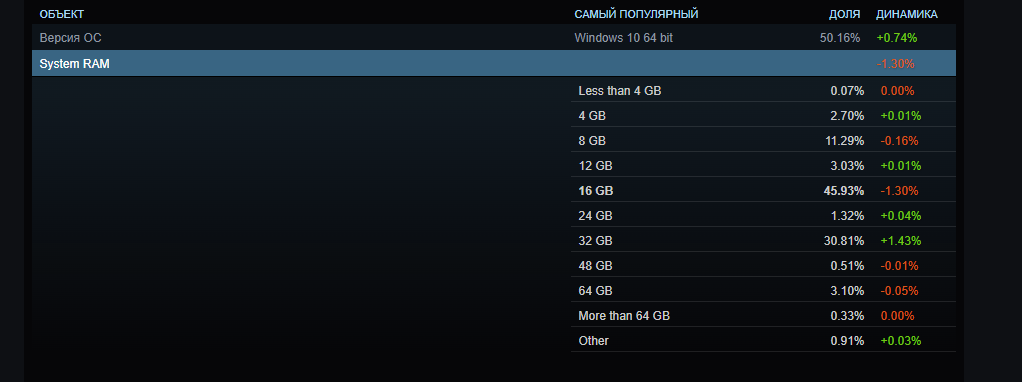1022x382 pixels.
Task: Select the 8 GB entry
Action: pos(763,140)
